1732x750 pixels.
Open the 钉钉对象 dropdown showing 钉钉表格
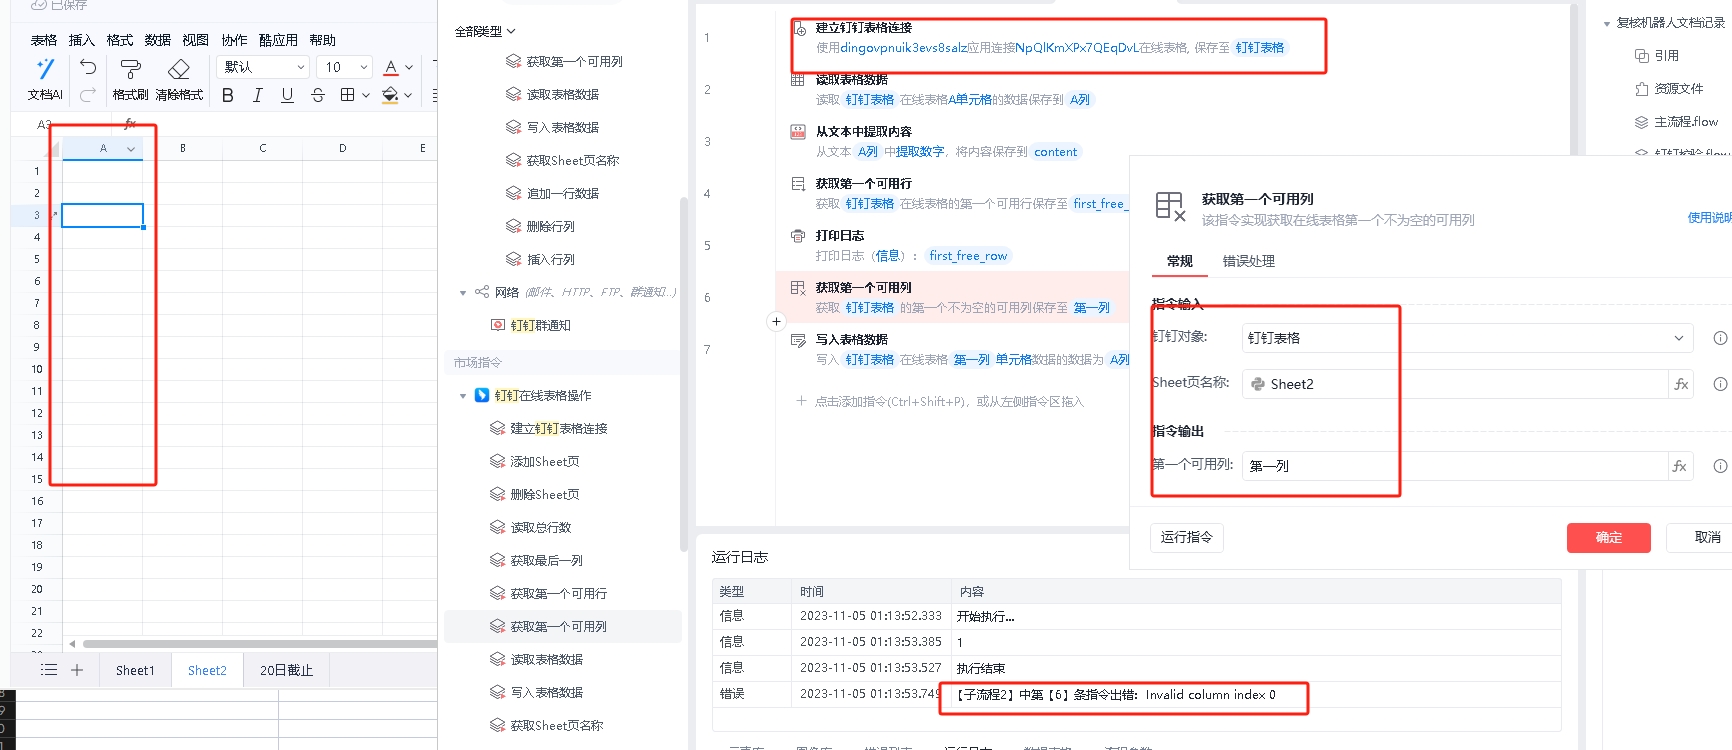point(1467,338)
